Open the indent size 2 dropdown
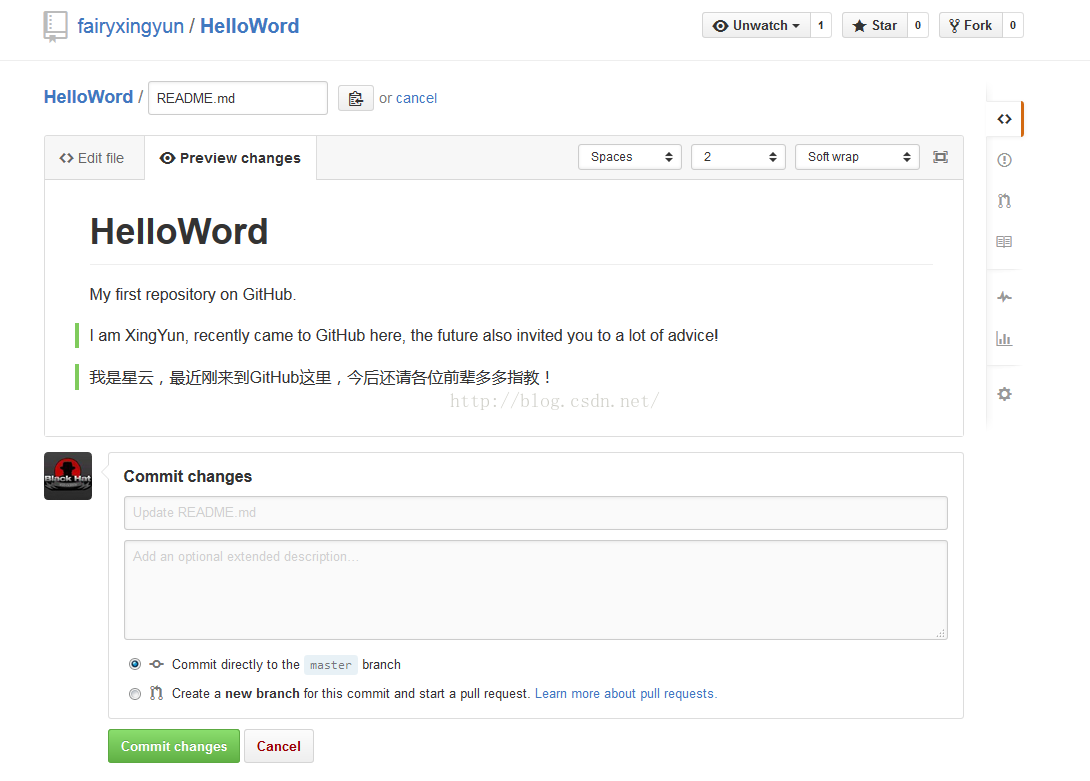 pos(738,157)
